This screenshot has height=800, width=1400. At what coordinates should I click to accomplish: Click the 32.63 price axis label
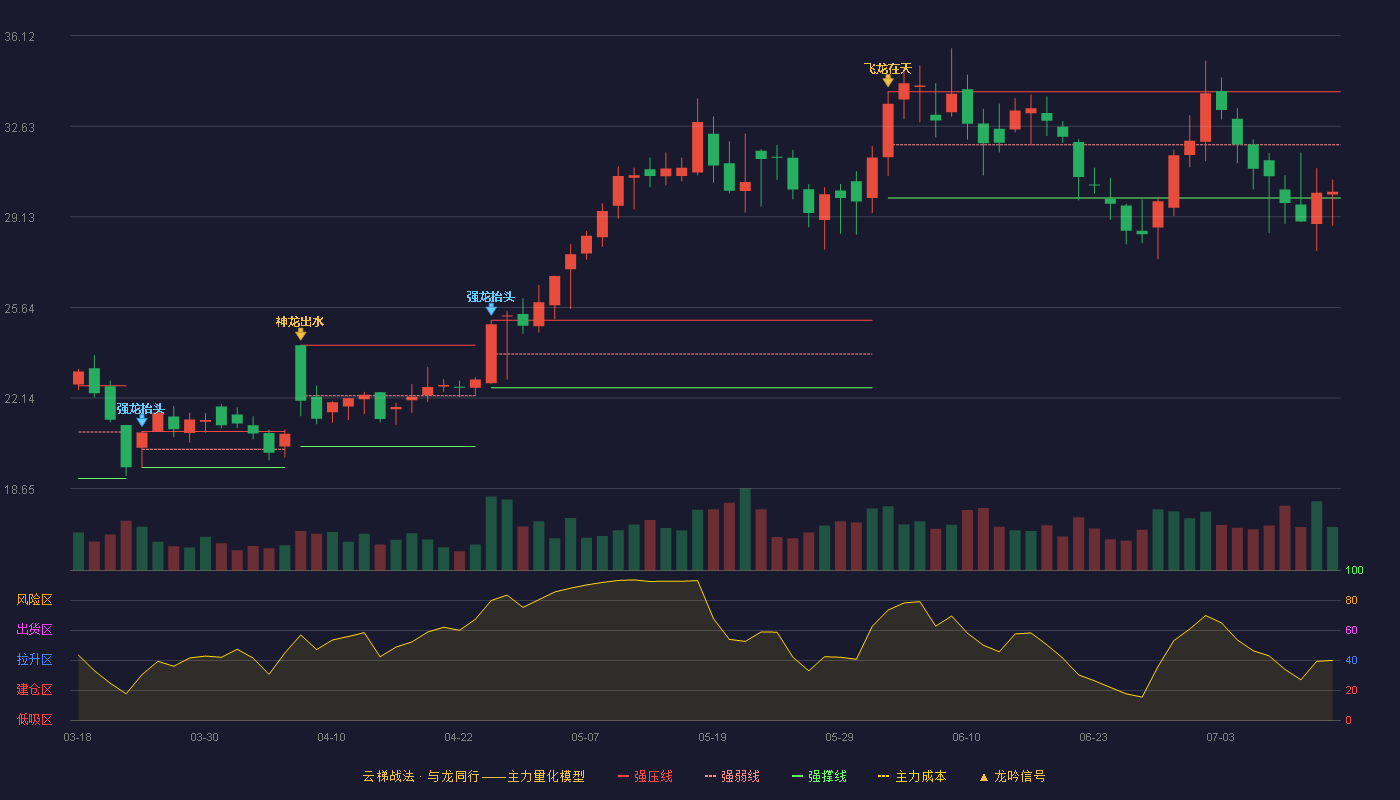click(20, 128)
